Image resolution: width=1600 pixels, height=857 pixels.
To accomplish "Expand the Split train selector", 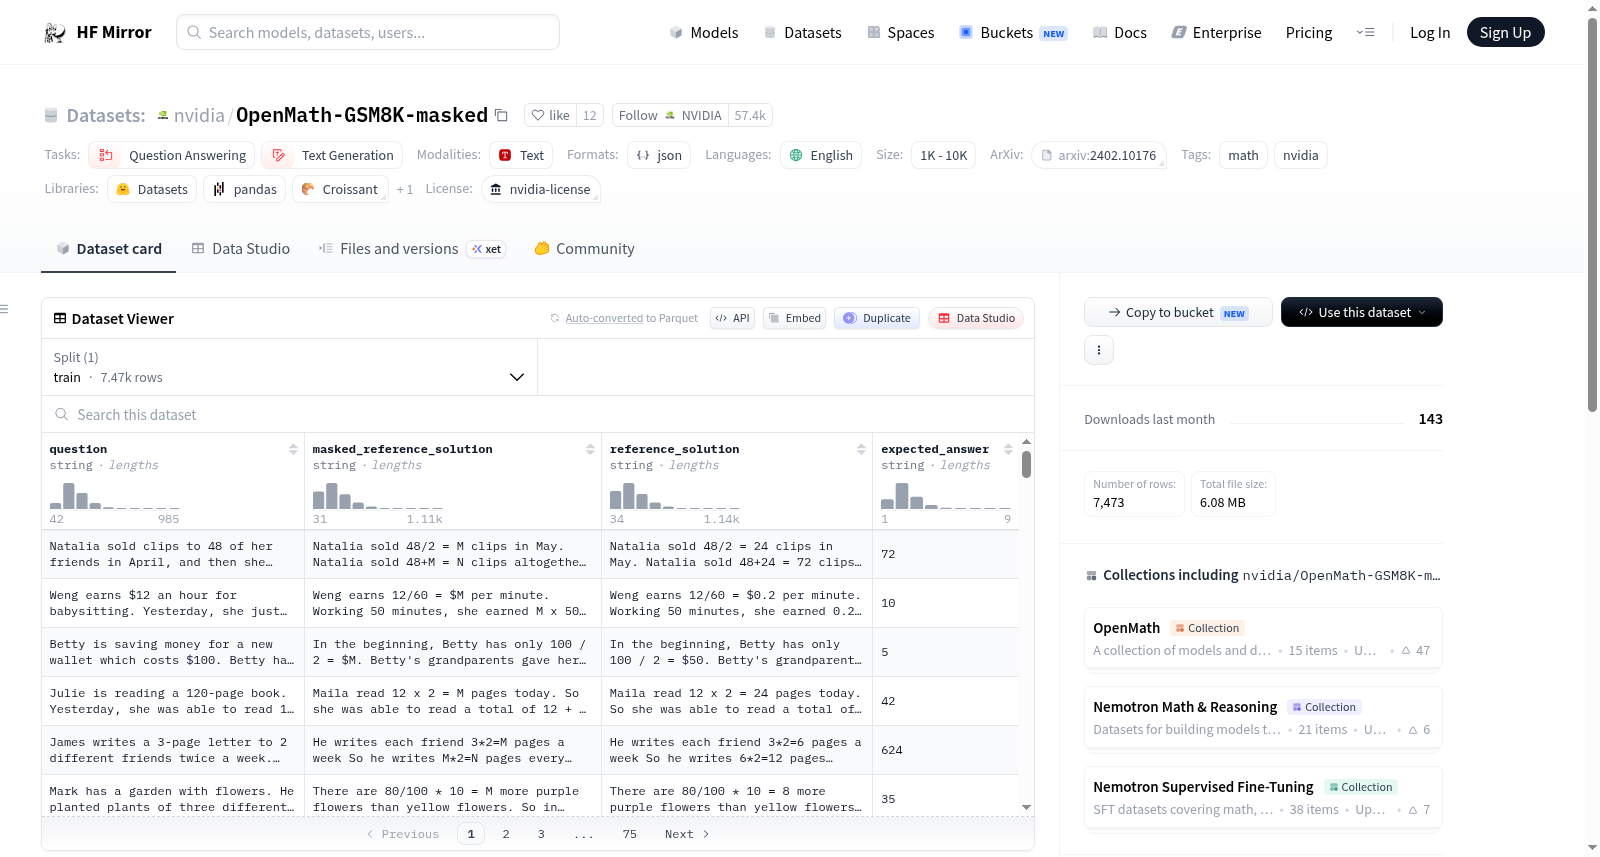I will (x=290, y=367).
